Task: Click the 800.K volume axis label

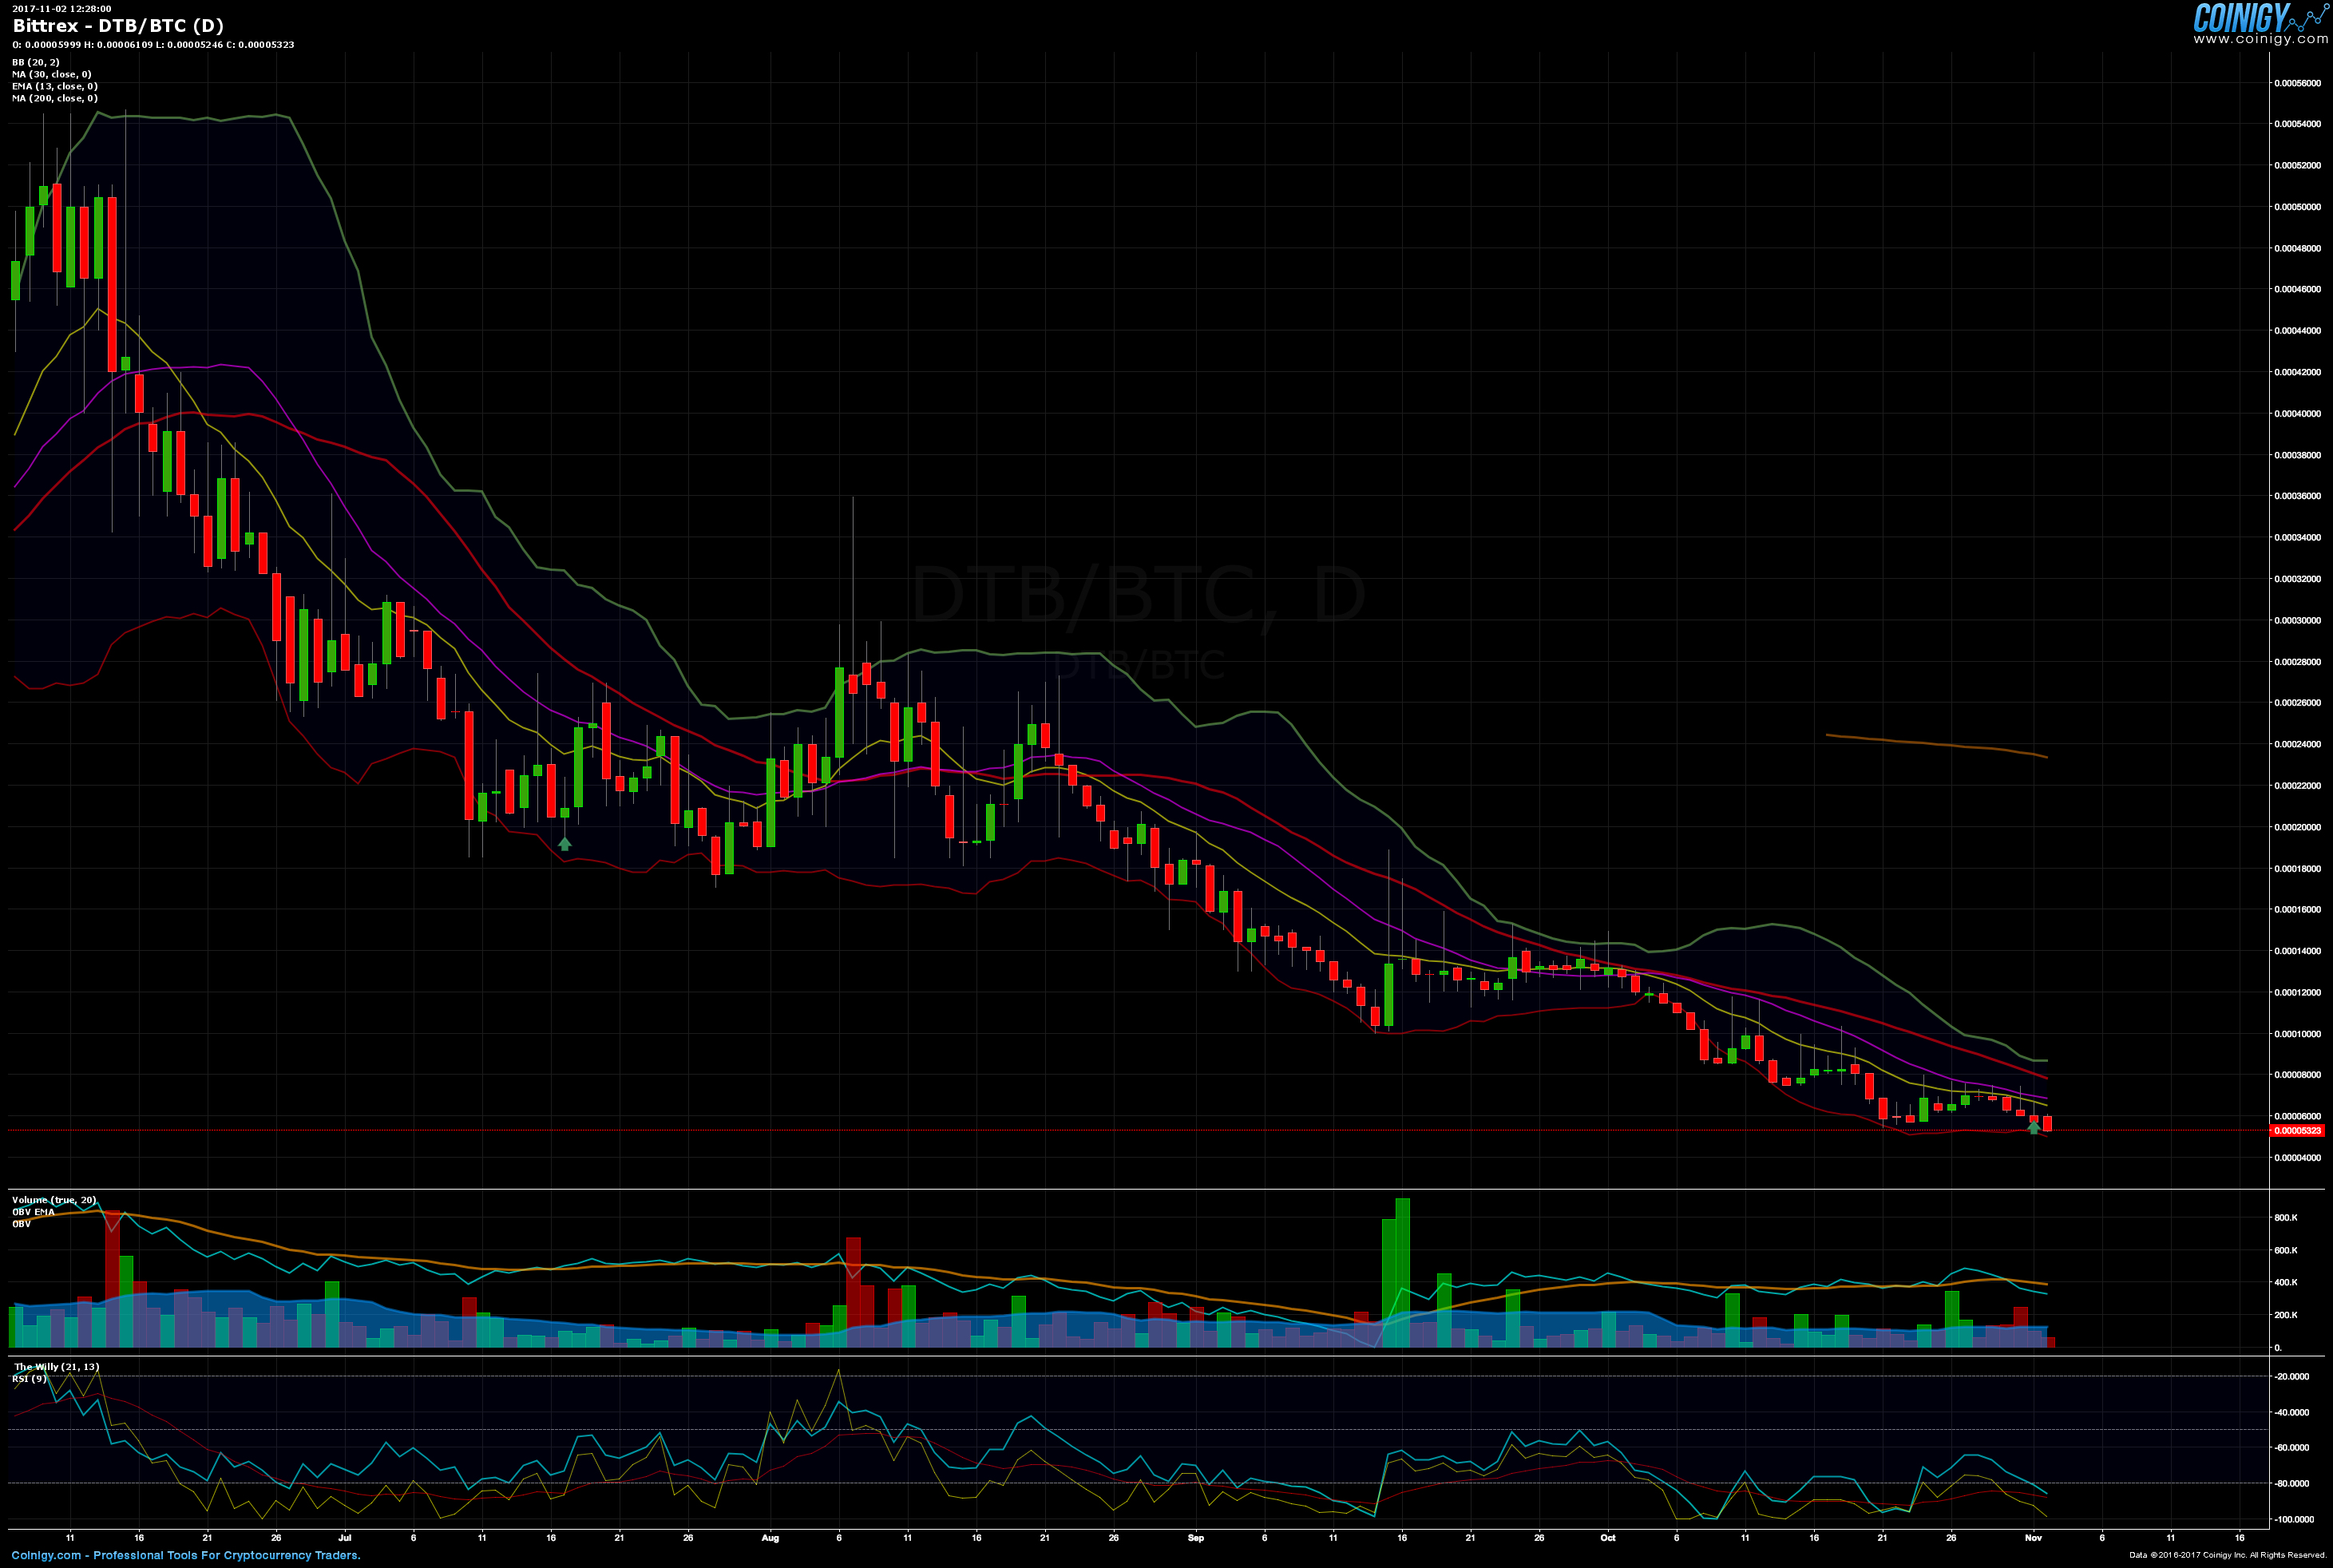Action: [2286, 1218]
